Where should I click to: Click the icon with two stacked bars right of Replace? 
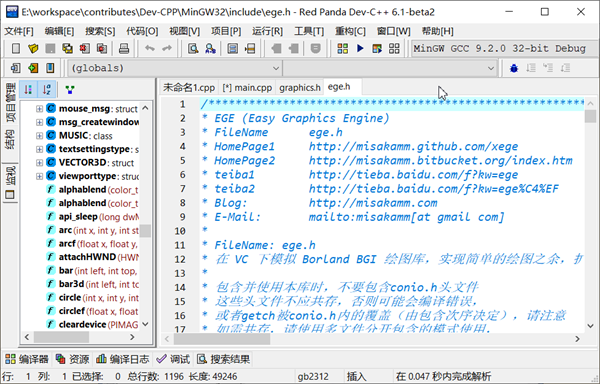(232, 49)
